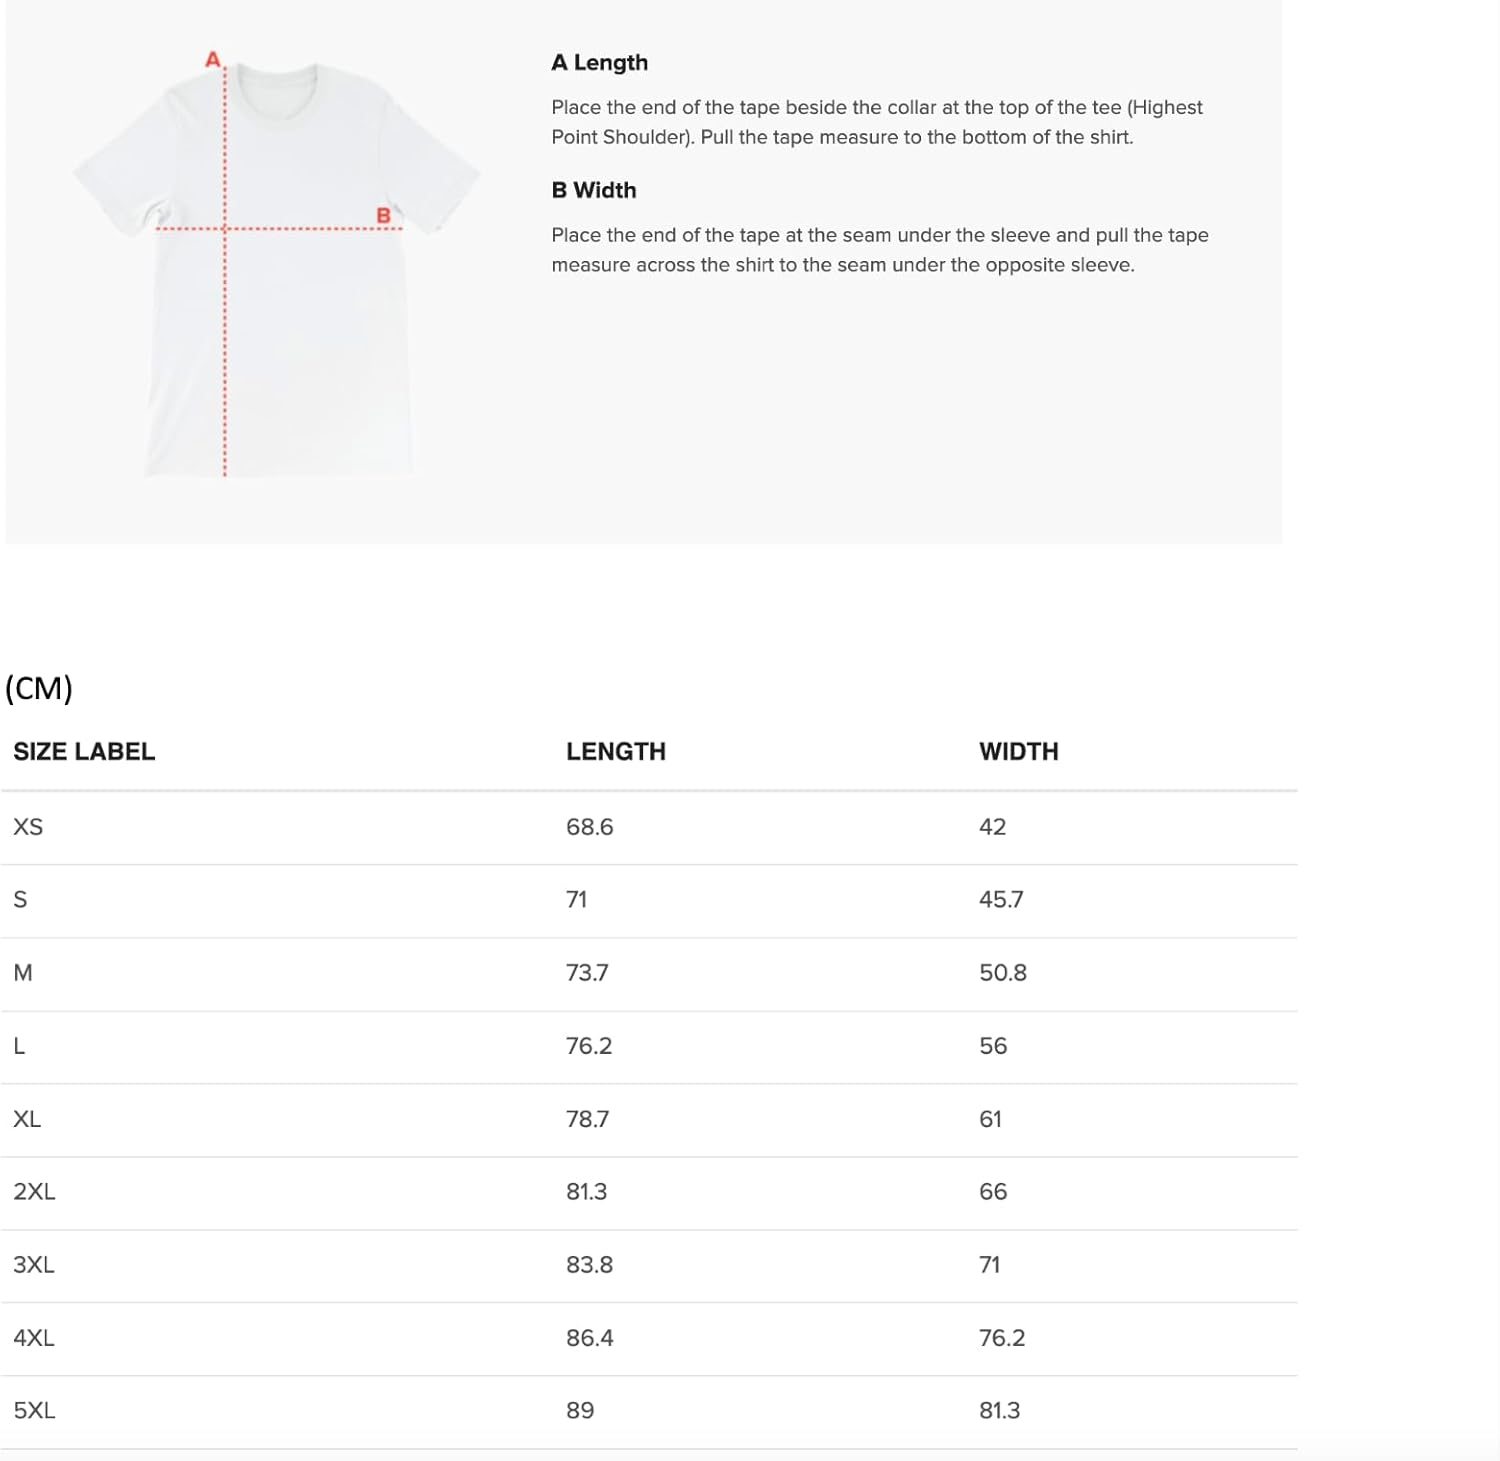Select the 2XL size row label
Screen dimensions: 1500x1461
(x=34, y=1192)
